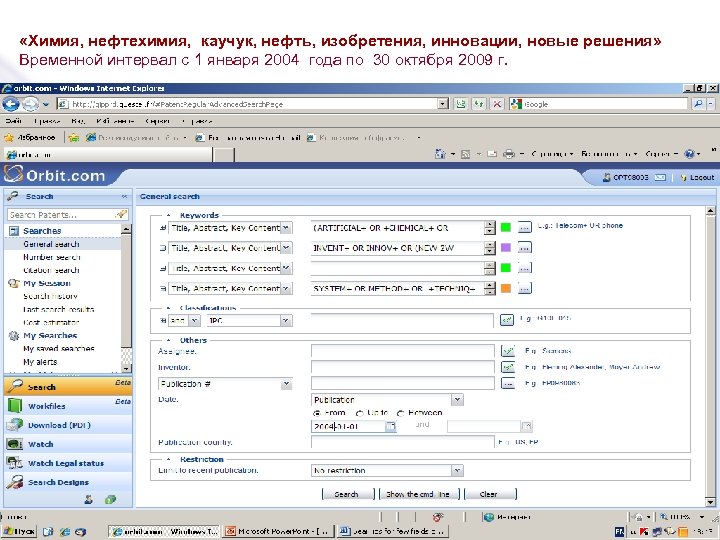
Task: Toggle collapse box of first keyword row
Action: (163, 228)
